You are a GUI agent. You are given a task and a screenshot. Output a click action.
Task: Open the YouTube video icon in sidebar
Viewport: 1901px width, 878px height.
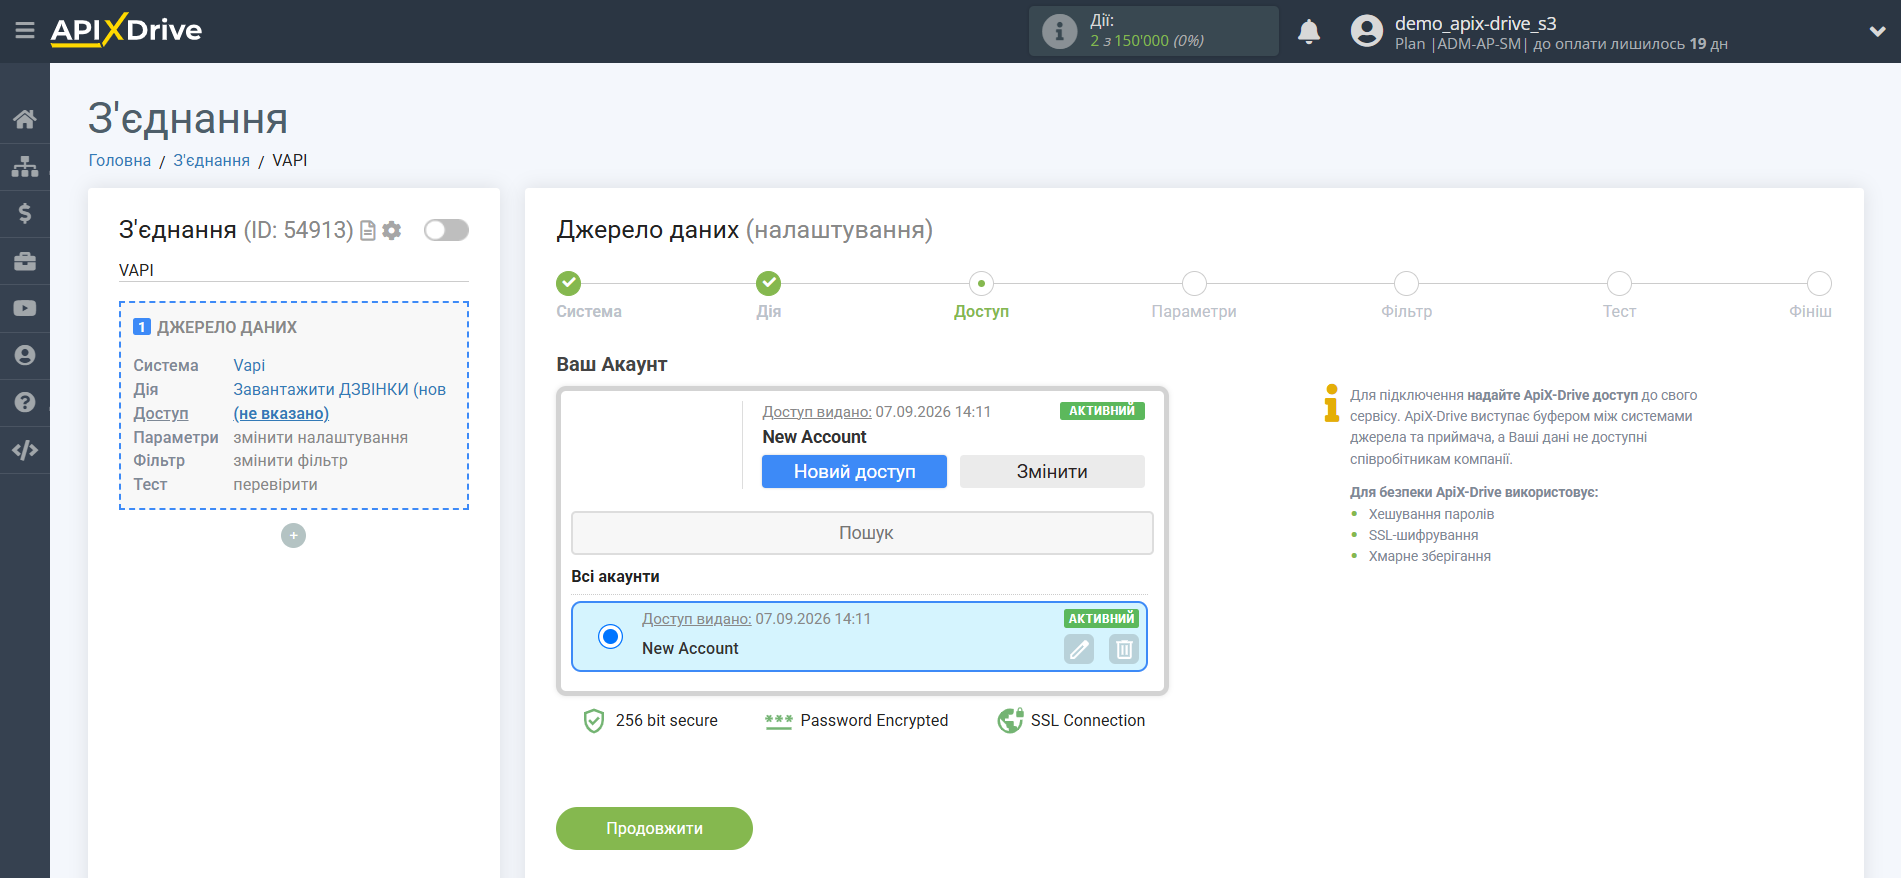(25, 308)
